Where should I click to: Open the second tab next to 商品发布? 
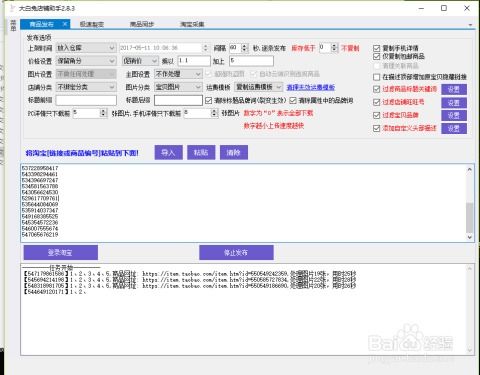92,24
